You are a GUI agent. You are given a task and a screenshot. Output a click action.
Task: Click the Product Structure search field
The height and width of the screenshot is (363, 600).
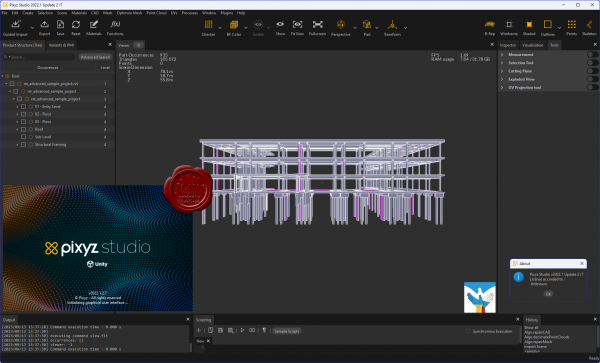click(38, 57)
